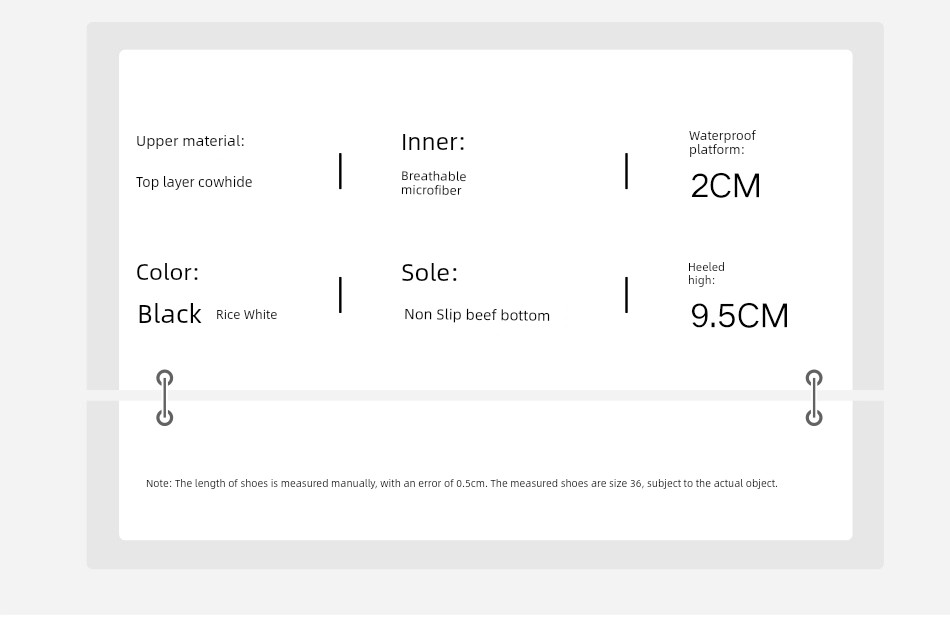
Task: Click divider between Upper material and Inner
Action: (340, 171)
